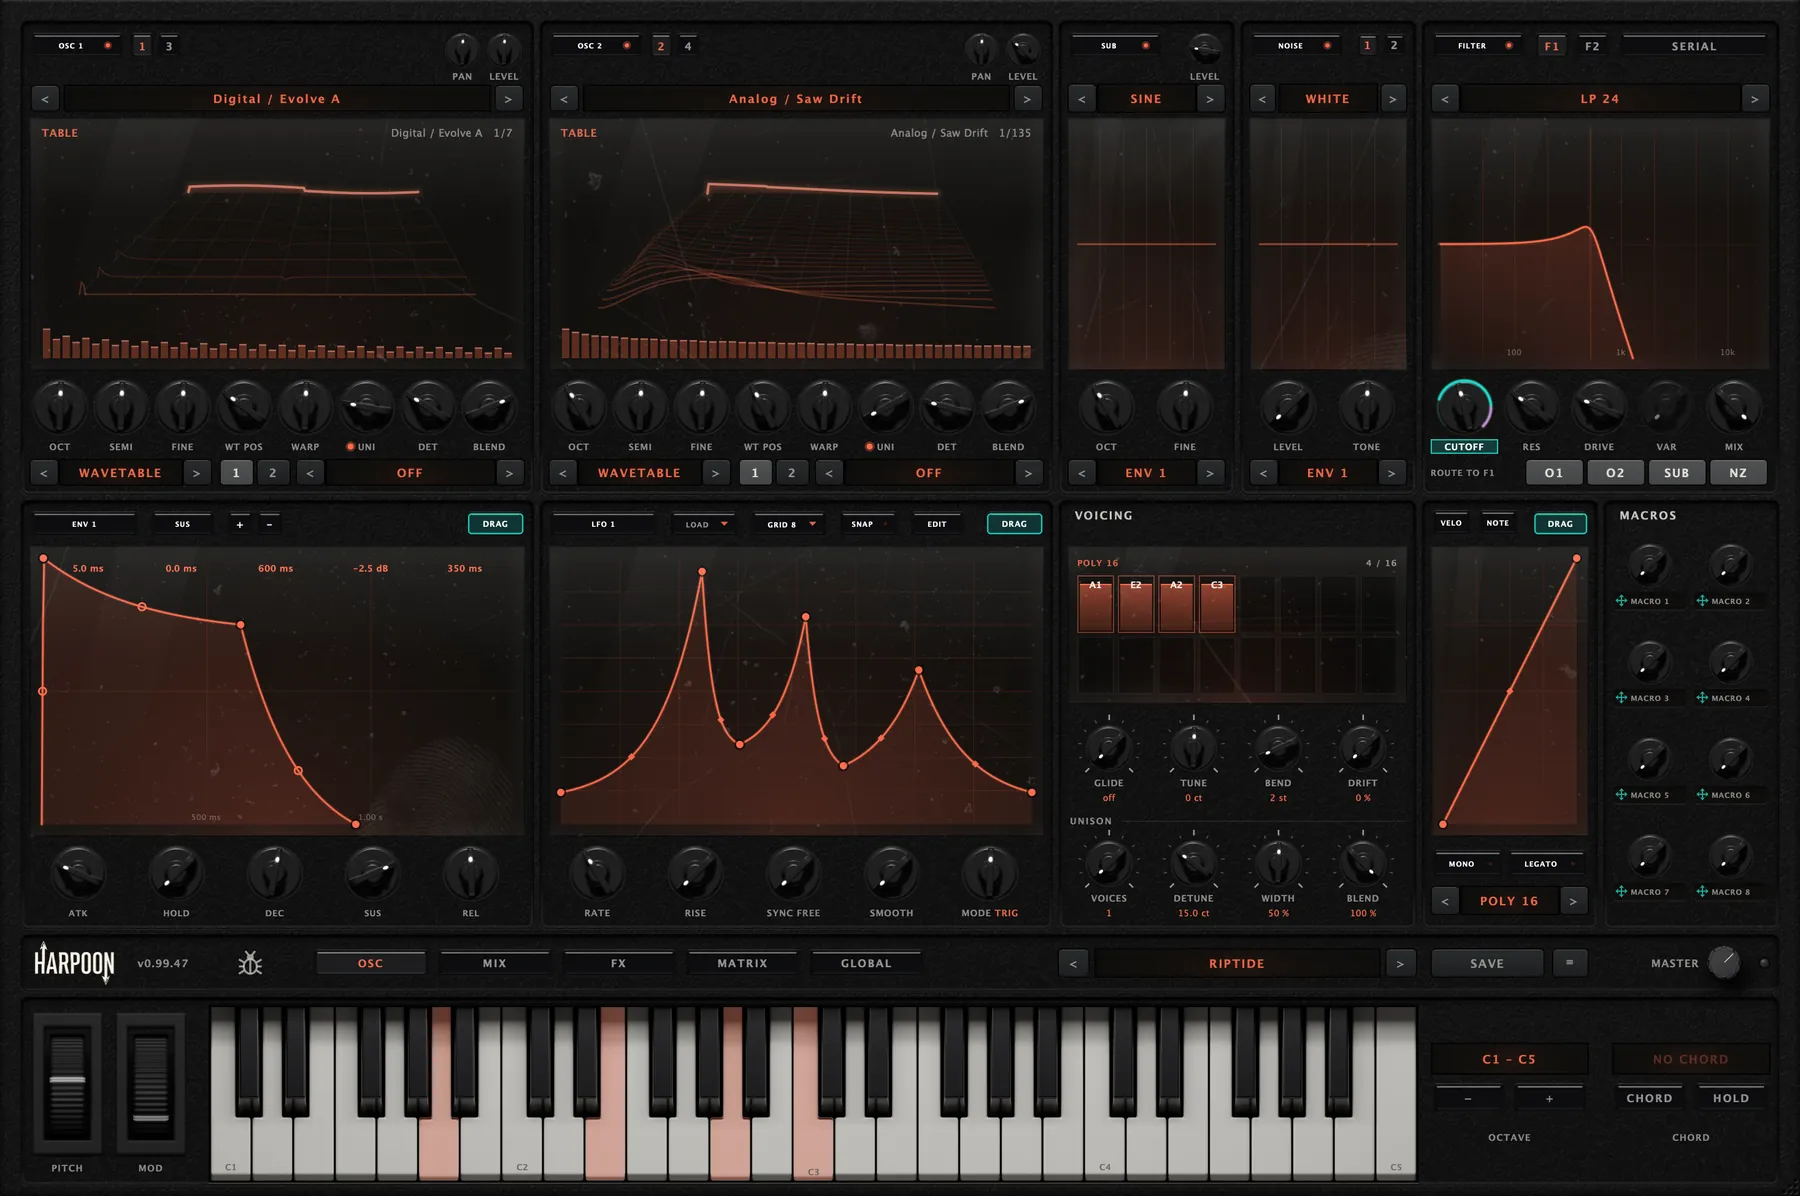Image resolution: width=1800 pixels, height=1196 pixels.
Task: Click the Macro 1 drag-assign cross icon
Action: (x=1621, y=601)
